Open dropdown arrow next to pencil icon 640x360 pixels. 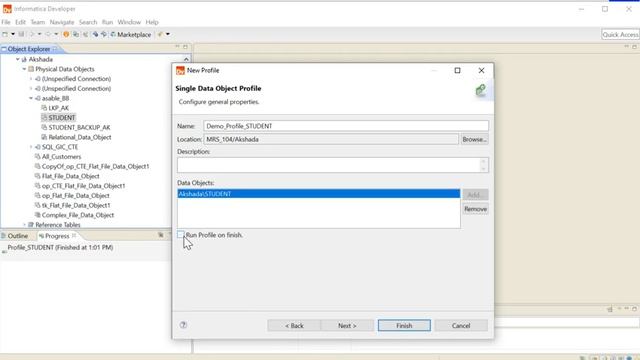[168, 34]
